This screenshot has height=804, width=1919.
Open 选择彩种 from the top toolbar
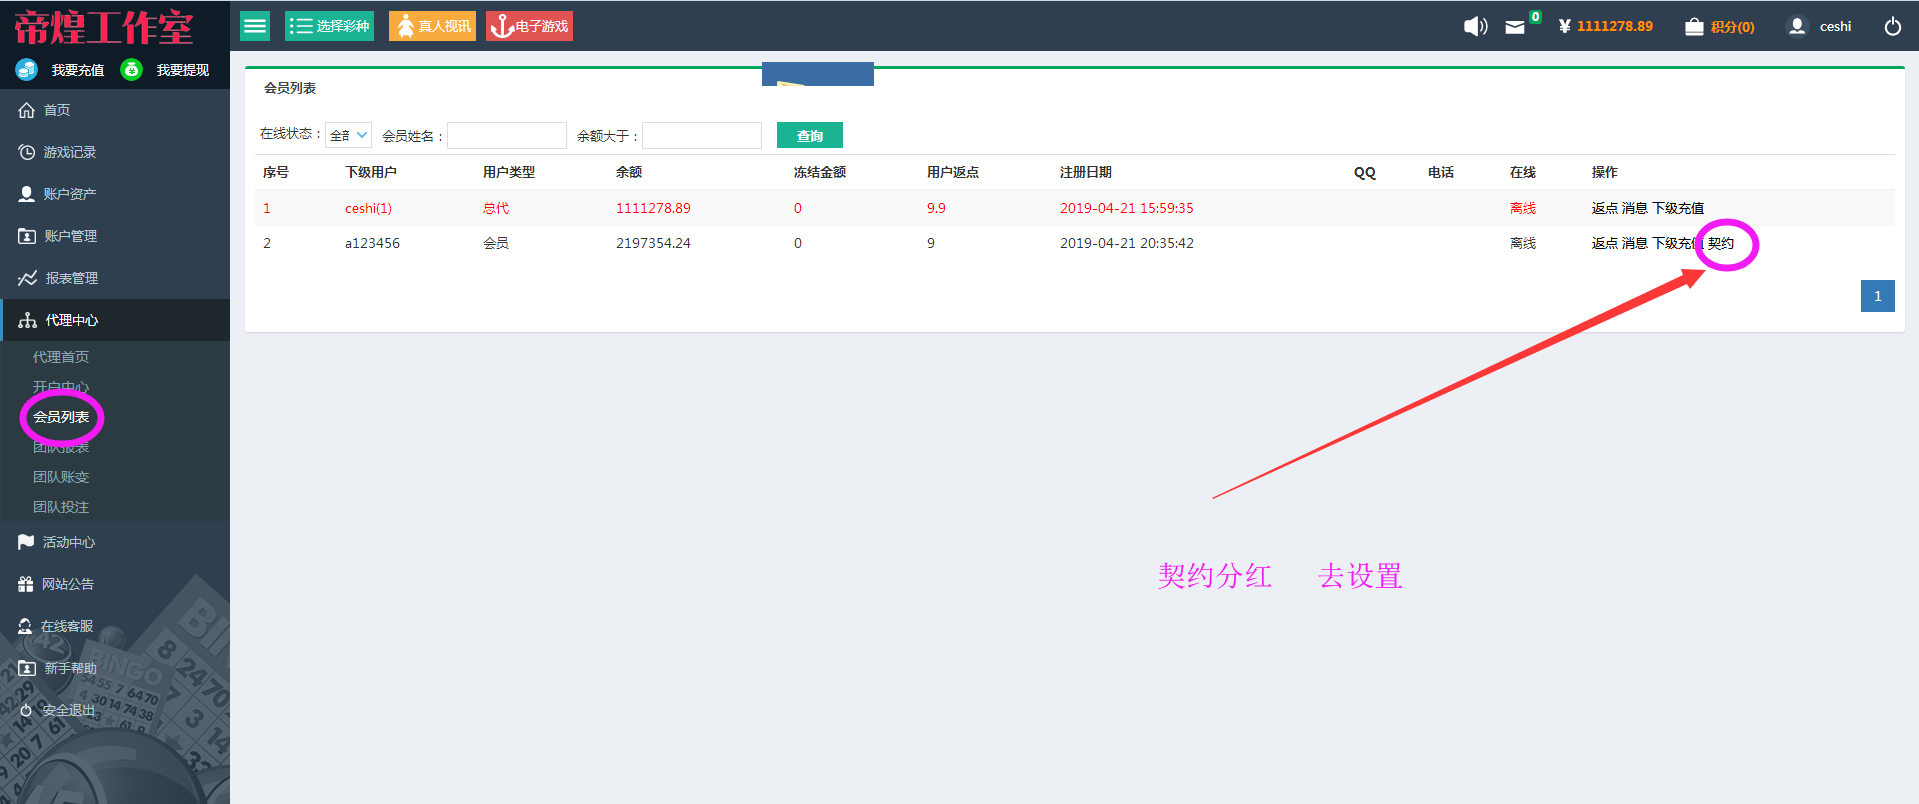click(329, 26)
